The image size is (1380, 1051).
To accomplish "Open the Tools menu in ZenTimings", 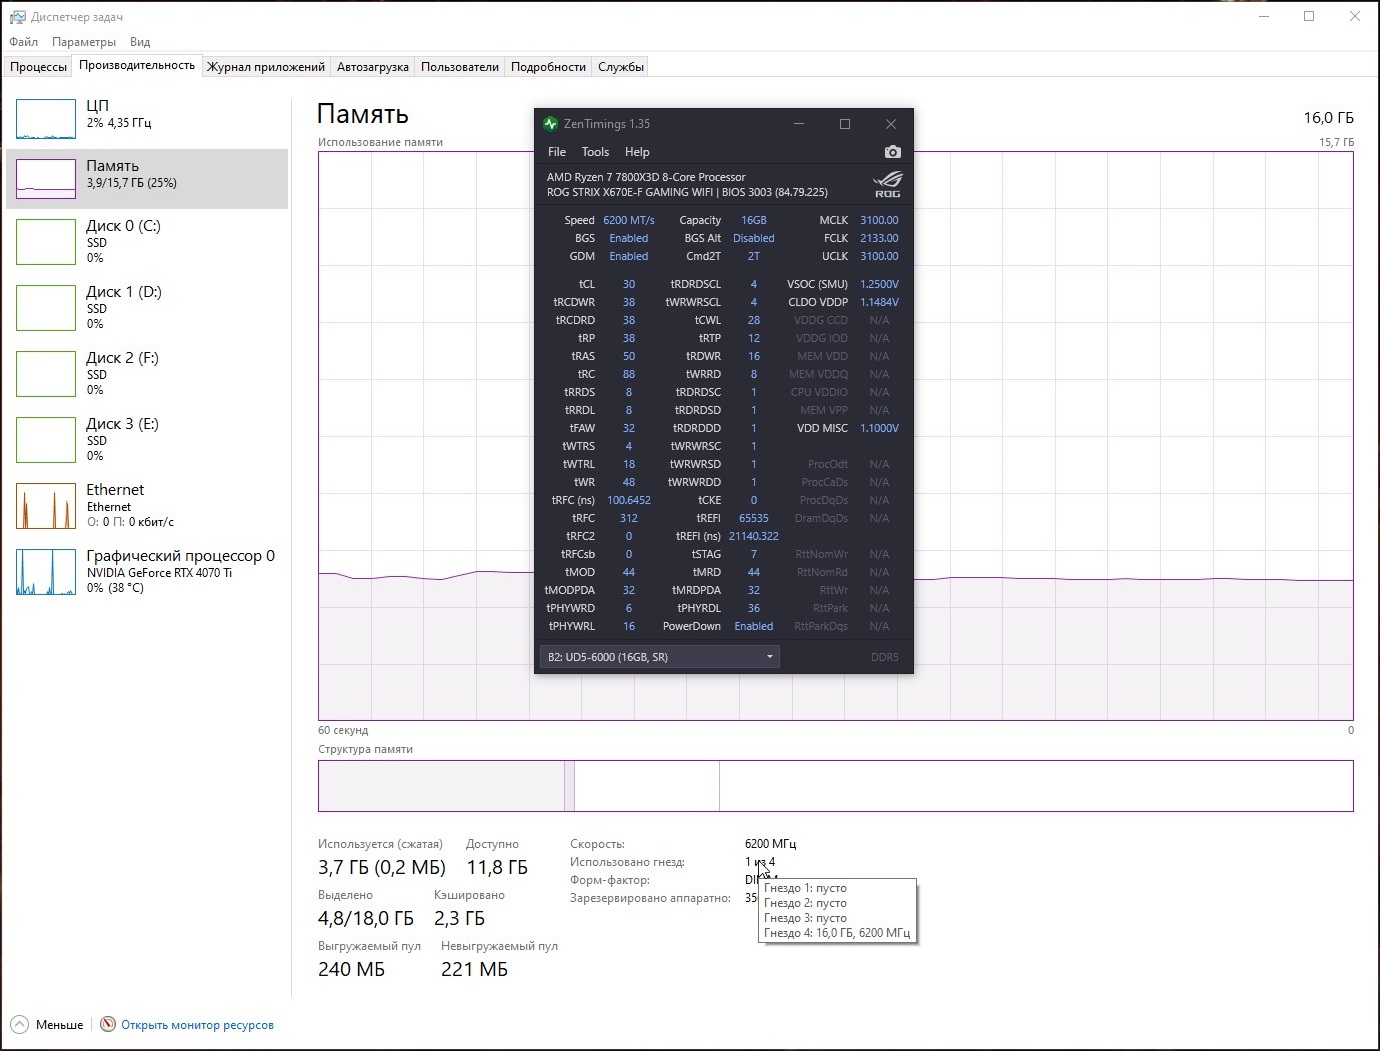I will point(595,152).
